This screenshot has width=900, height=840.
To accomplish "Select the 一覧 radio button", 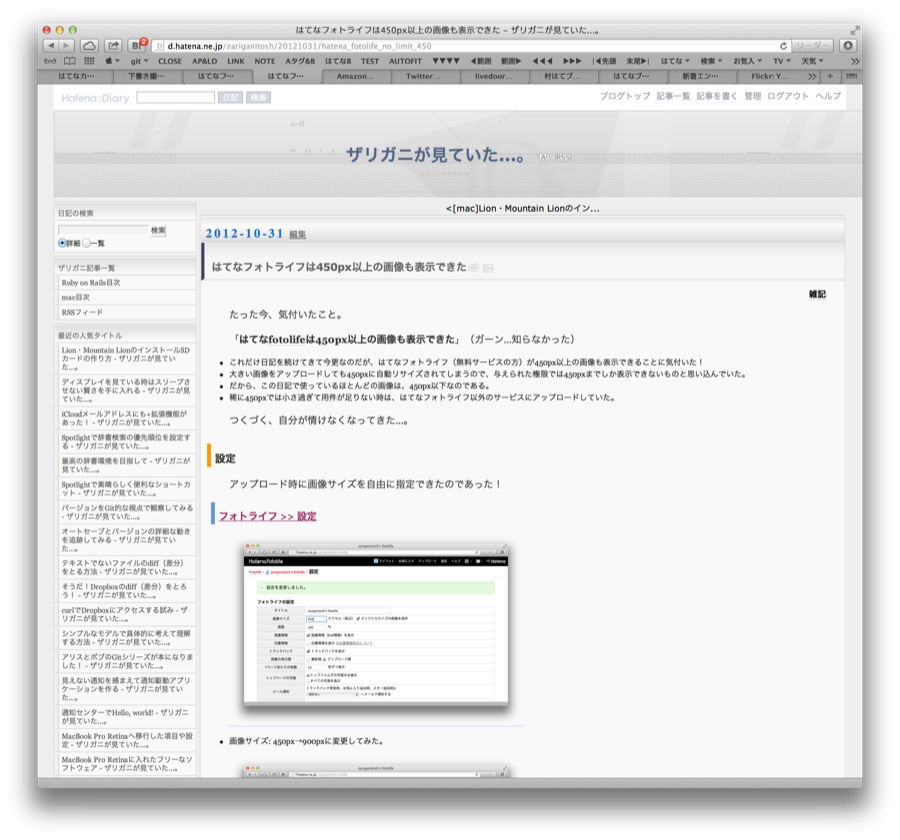I will tap(86, 243).
